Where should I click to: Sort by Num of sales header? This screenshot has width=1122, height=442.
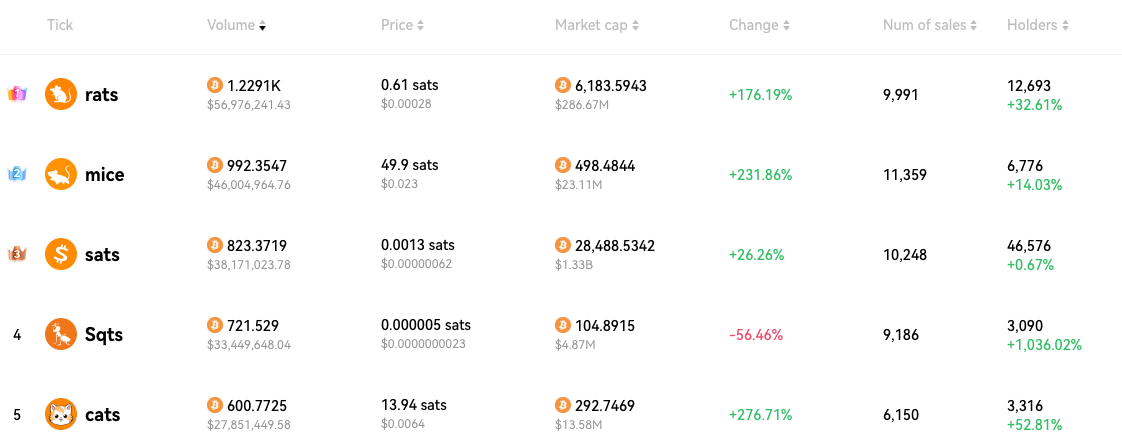click(930, 25)
